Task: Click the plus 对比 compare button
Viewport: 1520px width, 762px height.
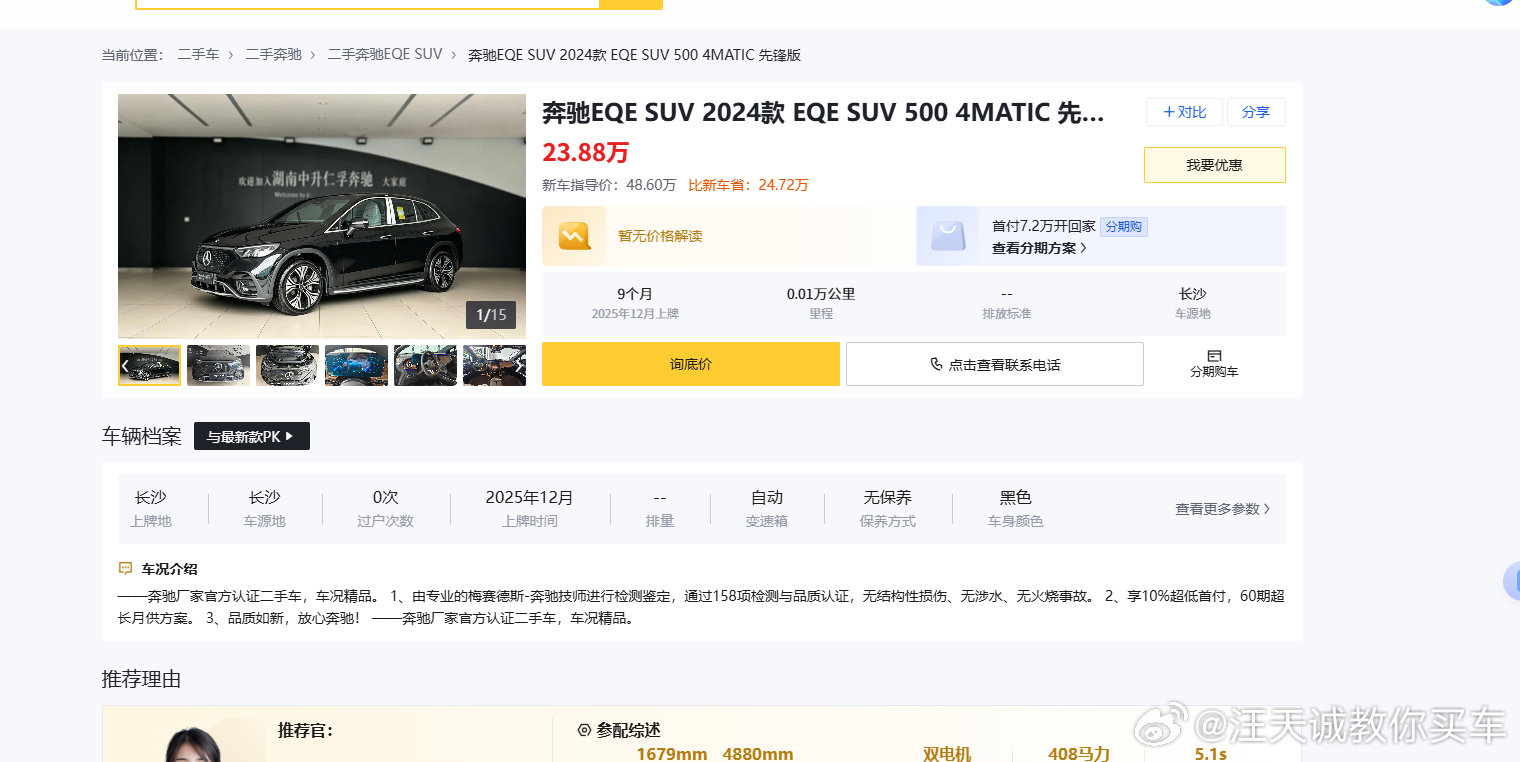Action: 1184,112
